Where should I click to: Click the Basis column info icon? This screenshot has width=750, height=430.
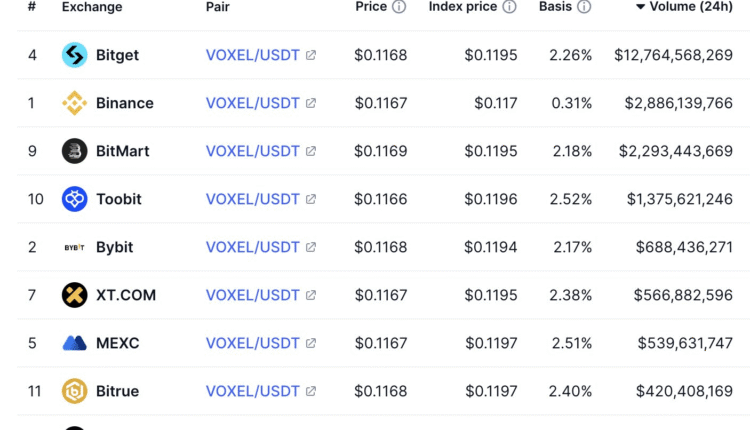584,7
